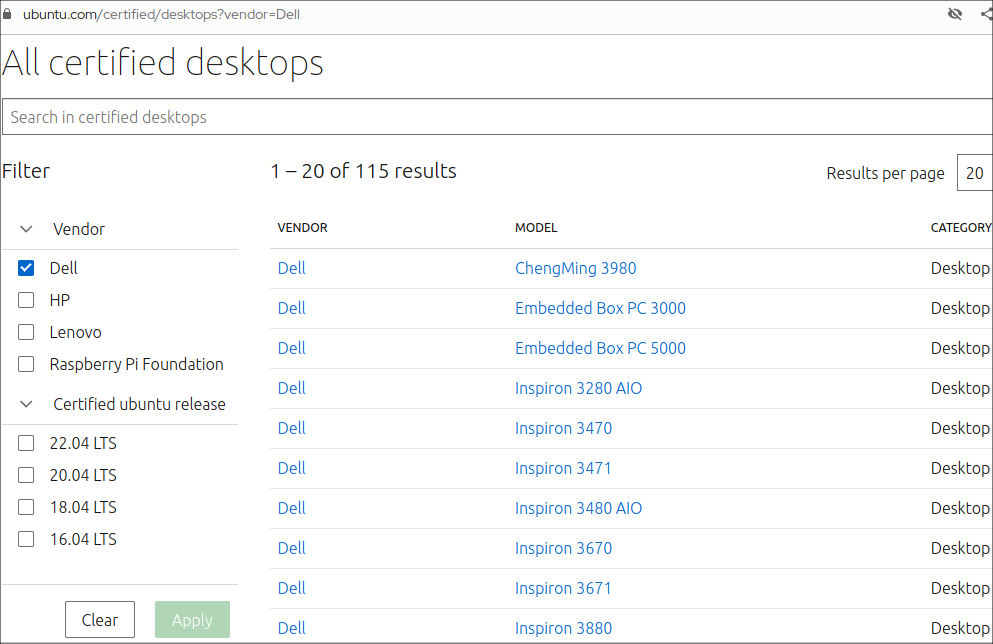This screenshot has height=644, width=993.
Task: Enable the 22.04 LTS release filter
Action: tap(26, 443)
